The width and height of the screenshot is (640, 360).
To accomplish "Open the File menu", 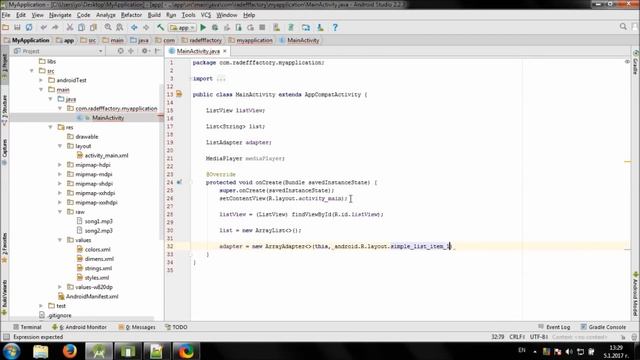I will point(6,15).
